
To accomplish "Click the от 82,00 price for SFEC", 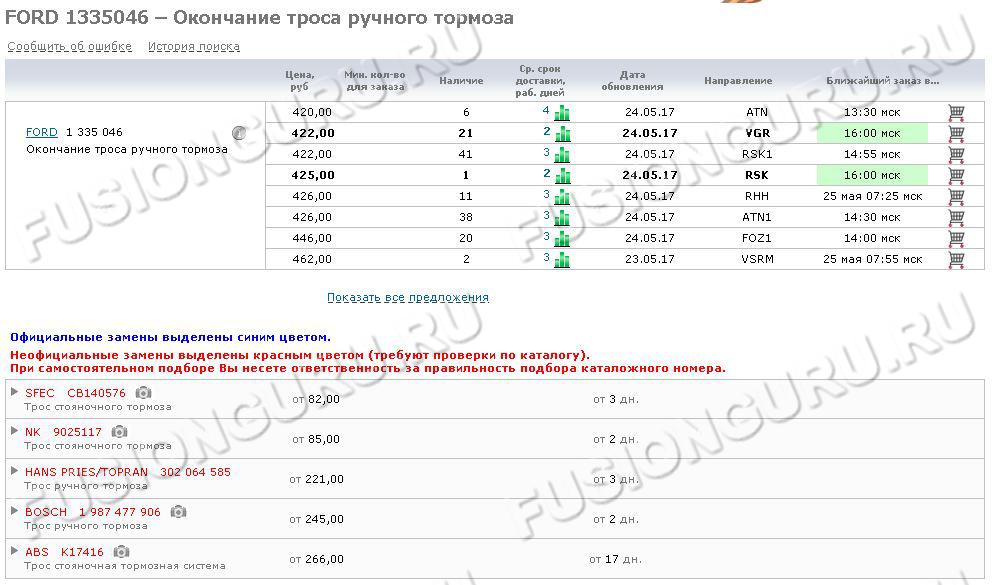I will (316, 399).
